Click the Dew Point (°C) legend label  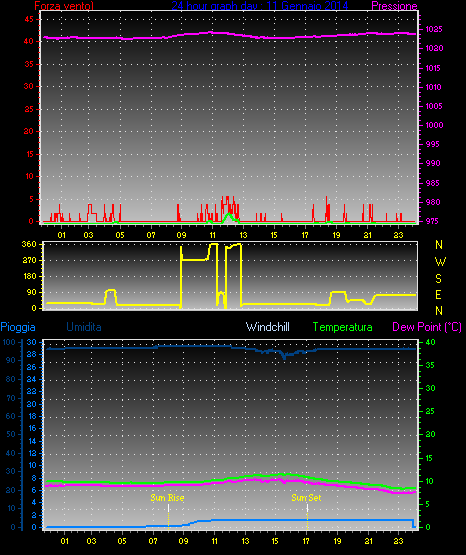[x=427, y=327]
